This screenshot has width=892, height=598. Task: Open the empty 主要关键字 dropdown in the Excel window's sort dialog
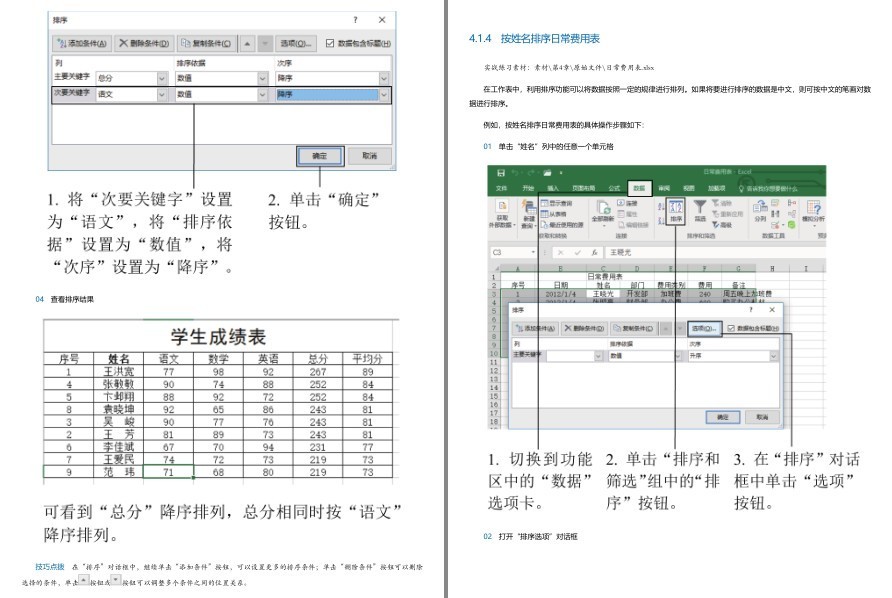pos(598,356)
